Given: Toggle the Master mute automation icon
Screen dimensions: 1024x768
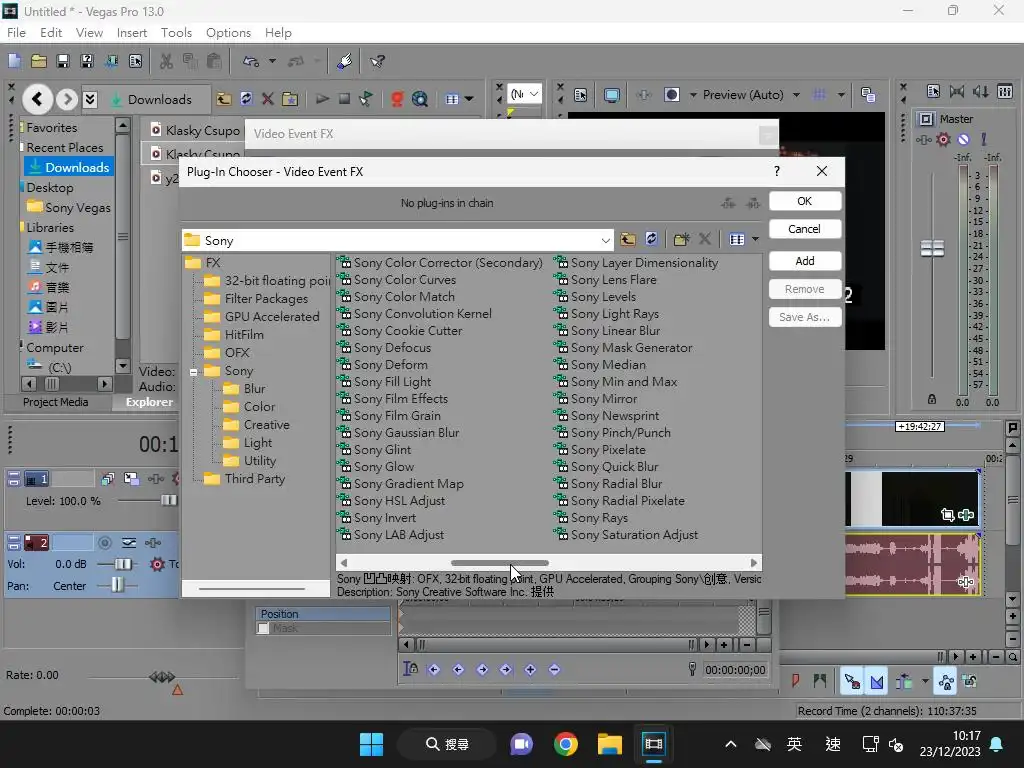Looking at the screenshot, I should pos(963,139).
